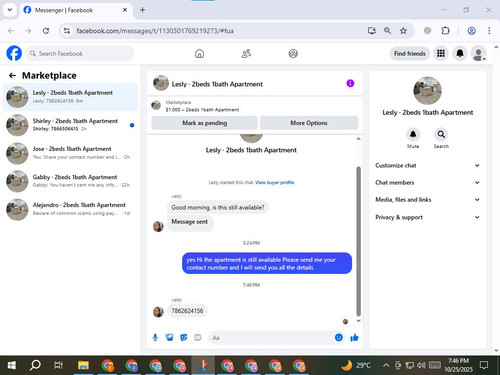Viewport: 500px width, 375px height.
Task: Open Chrome extensions puzzle icon
Action: click(445, 31)
